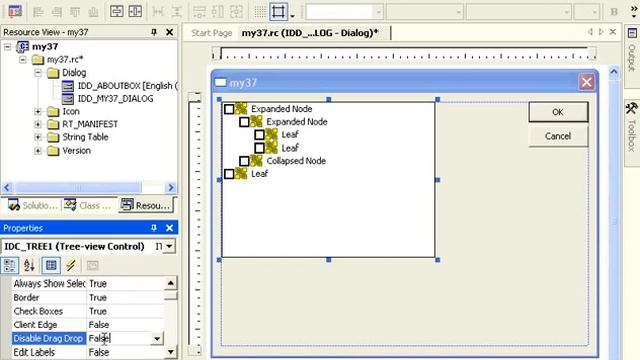Viewport: 640px width, 360px height.
Task: Select the Client Edge property row
Action: [88, 324]
